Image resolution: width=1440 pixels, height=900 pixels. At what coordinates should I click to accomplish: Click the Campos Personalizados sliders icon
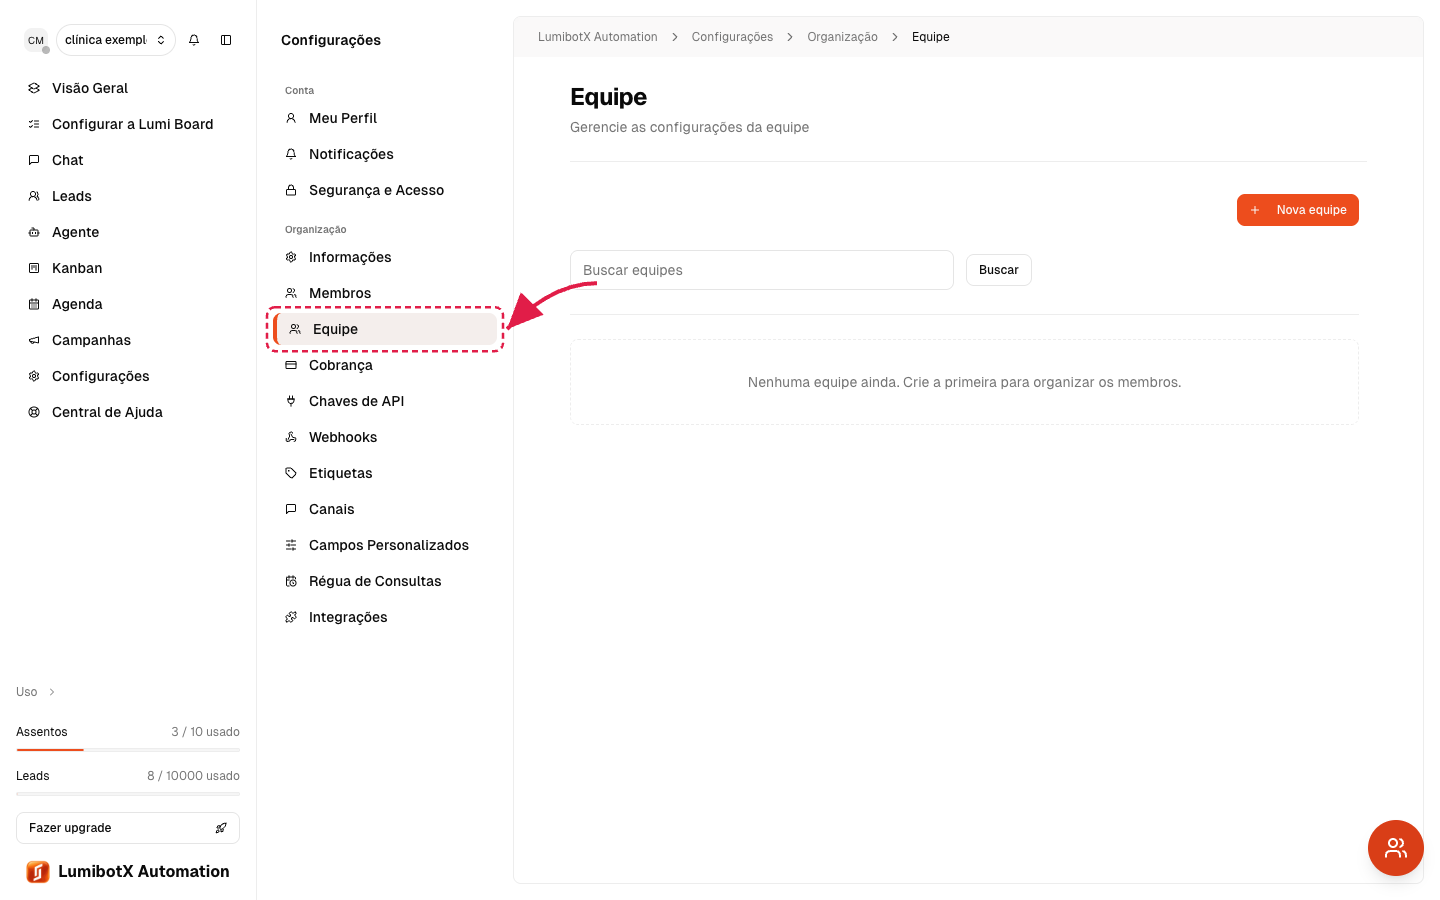point(291,545)
